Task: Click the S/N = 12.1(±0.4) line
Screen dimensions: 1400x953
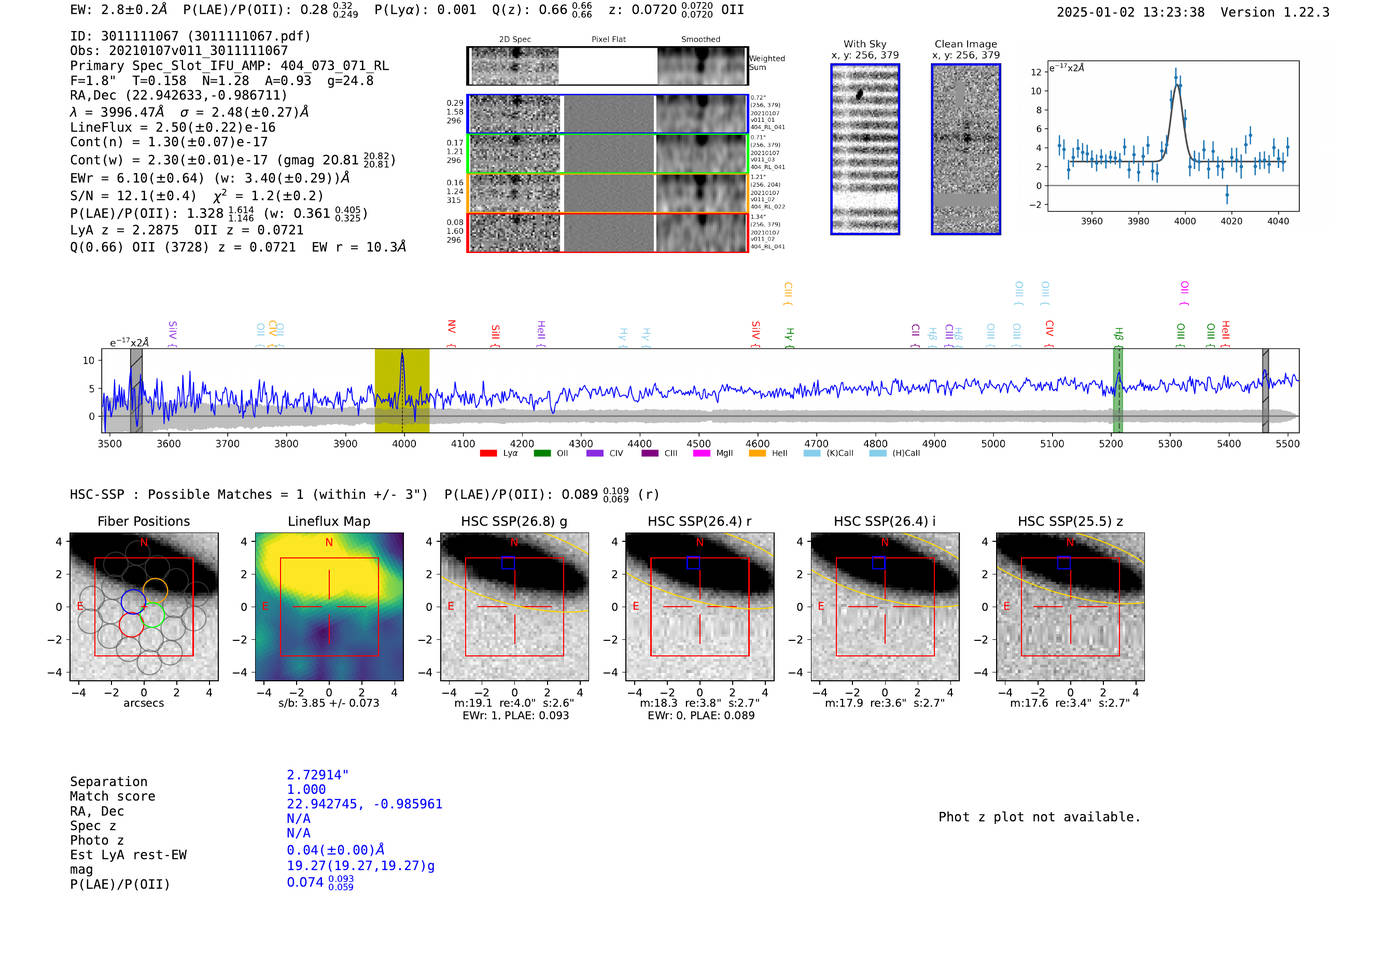Action: tap(197, 196)
